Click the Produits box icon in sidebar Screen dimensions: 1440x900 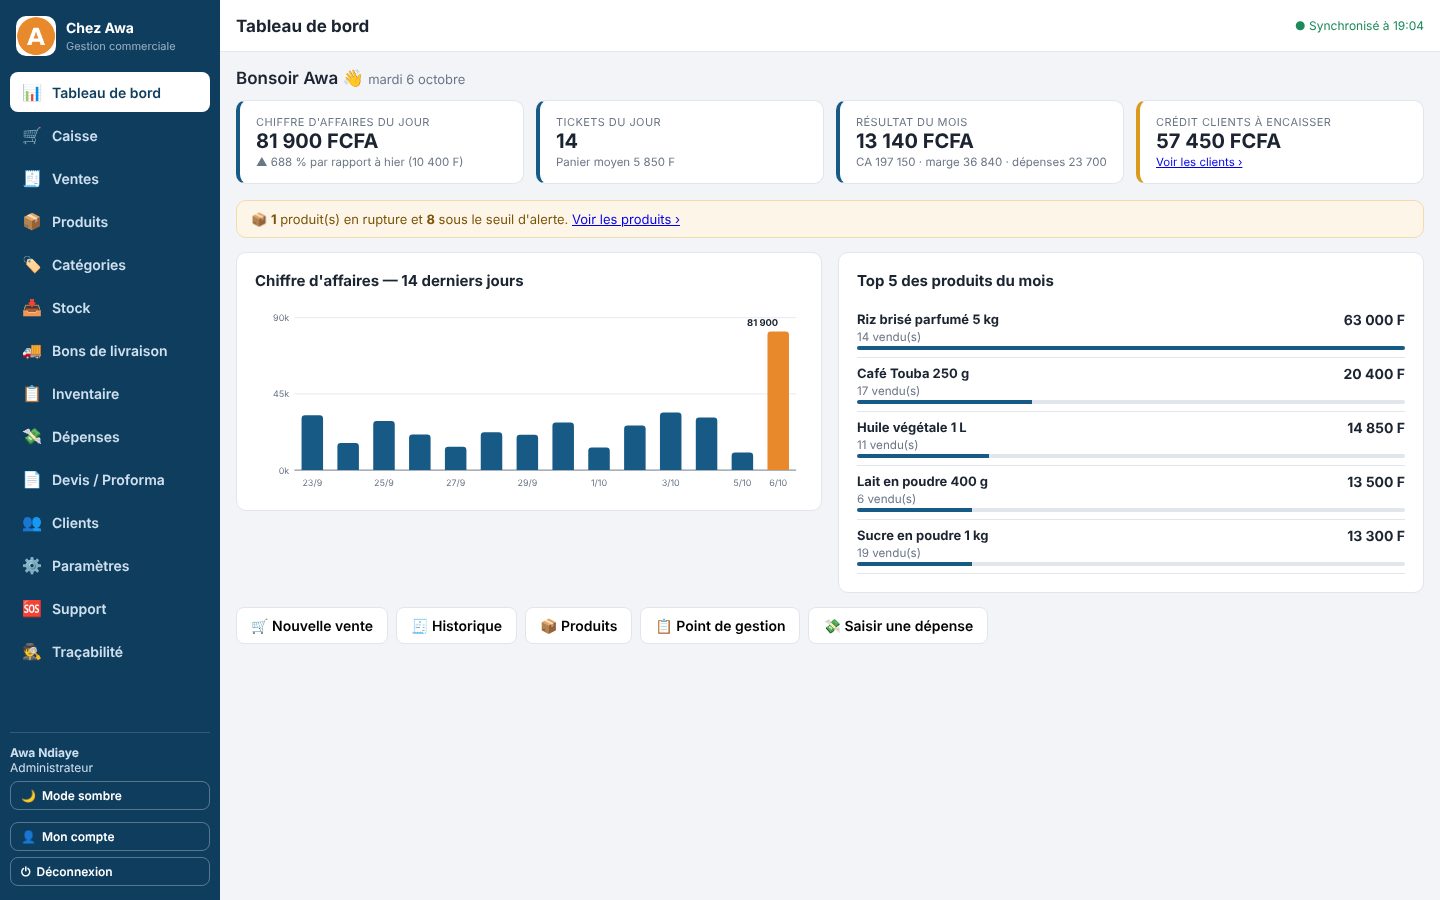(32, 222)
